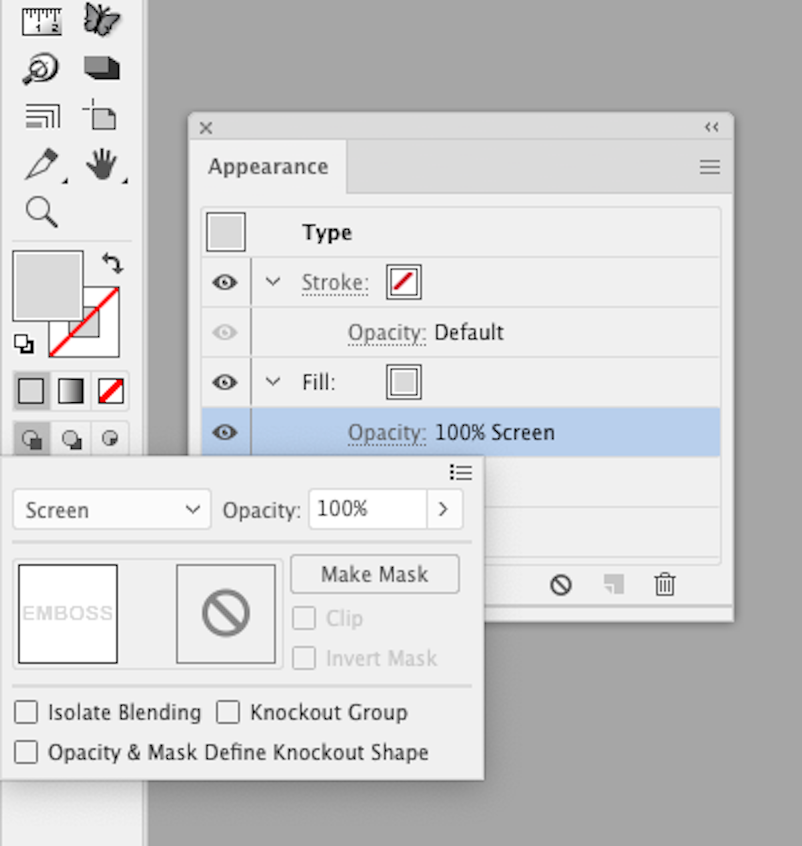Reset to default fill and stroke
Screen dimensions: 802x846
[23, 344]
